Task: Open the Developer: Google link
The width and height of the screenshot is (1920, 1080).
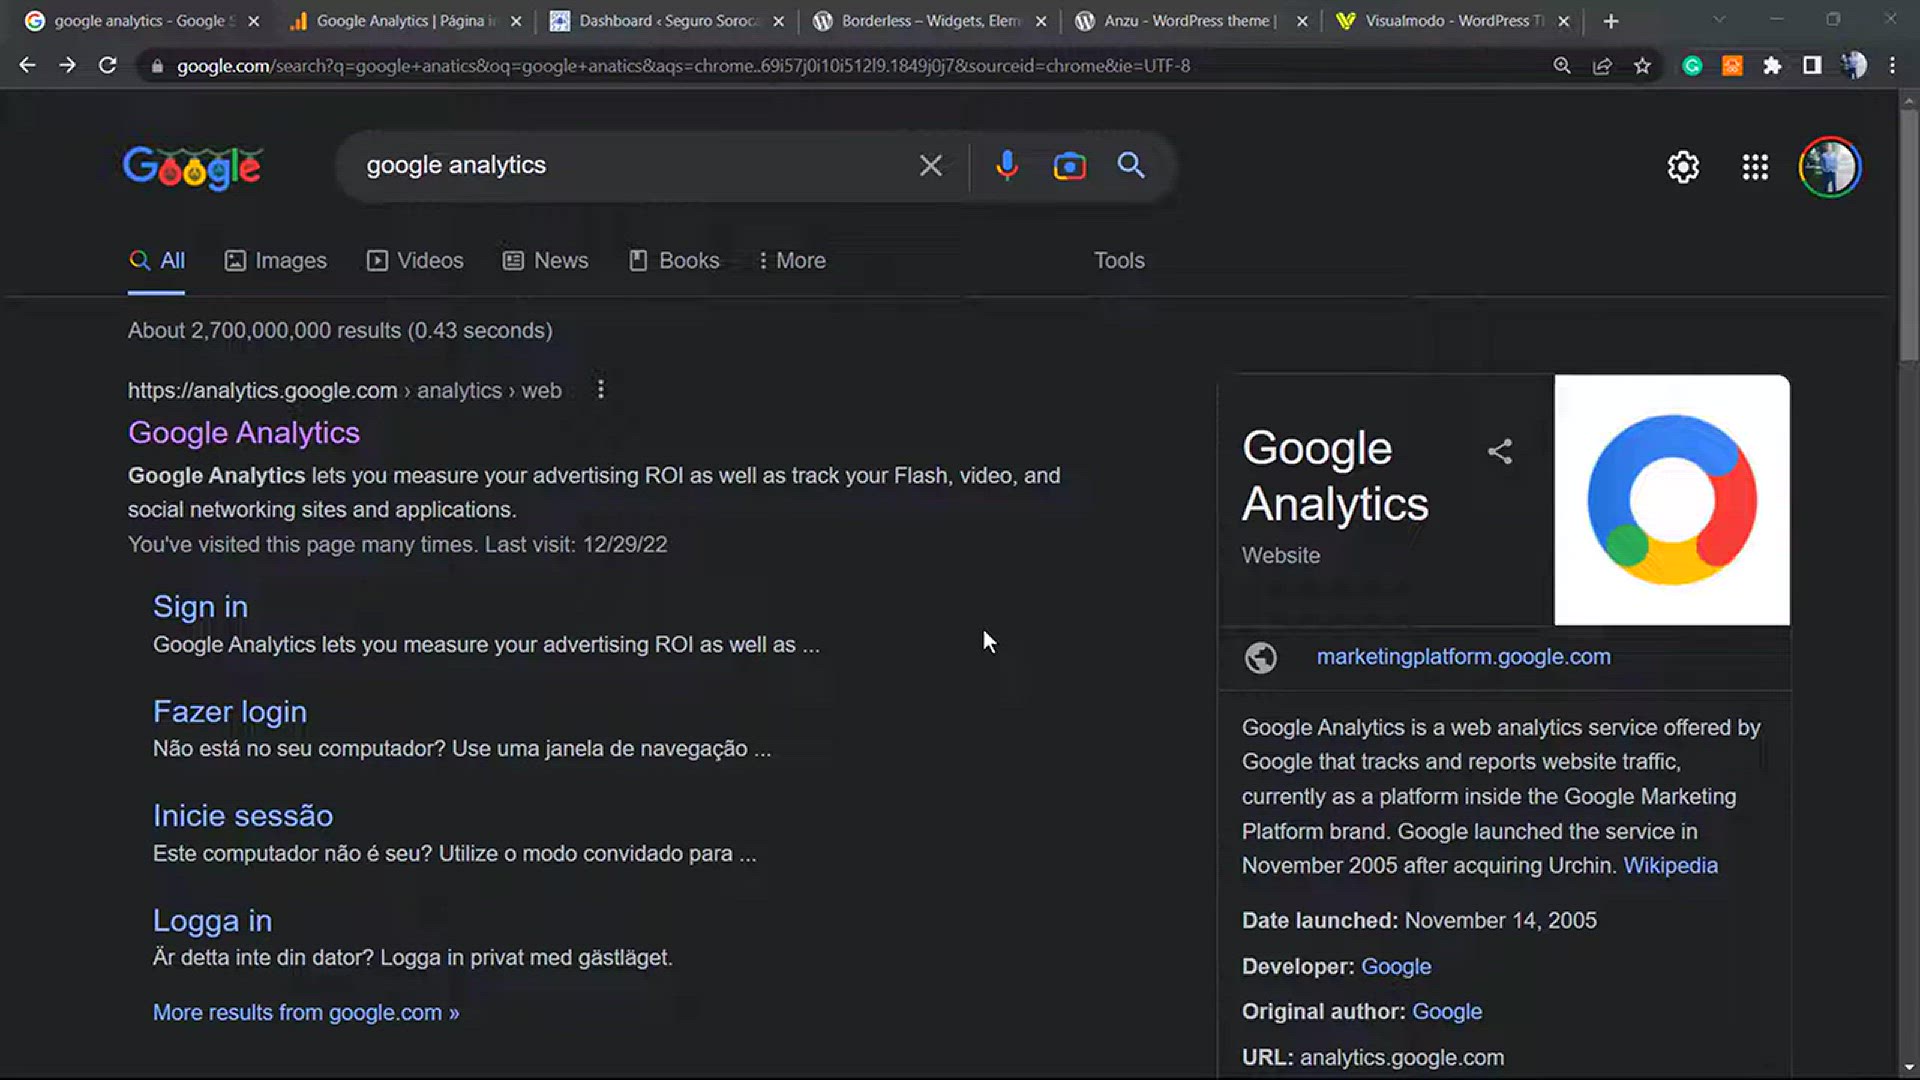Action: [x=1396, y=967]
